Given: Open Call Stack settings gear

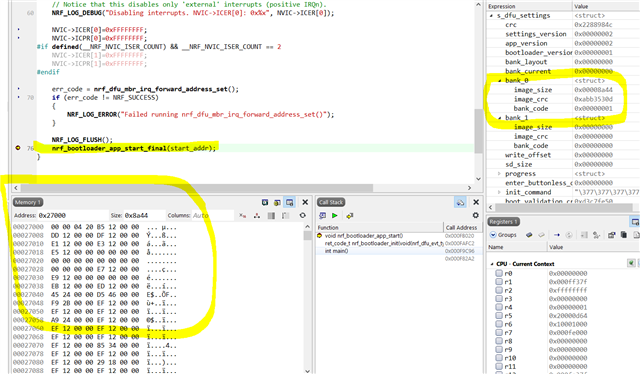Looking at the screenshot, I should click(476, 215).
